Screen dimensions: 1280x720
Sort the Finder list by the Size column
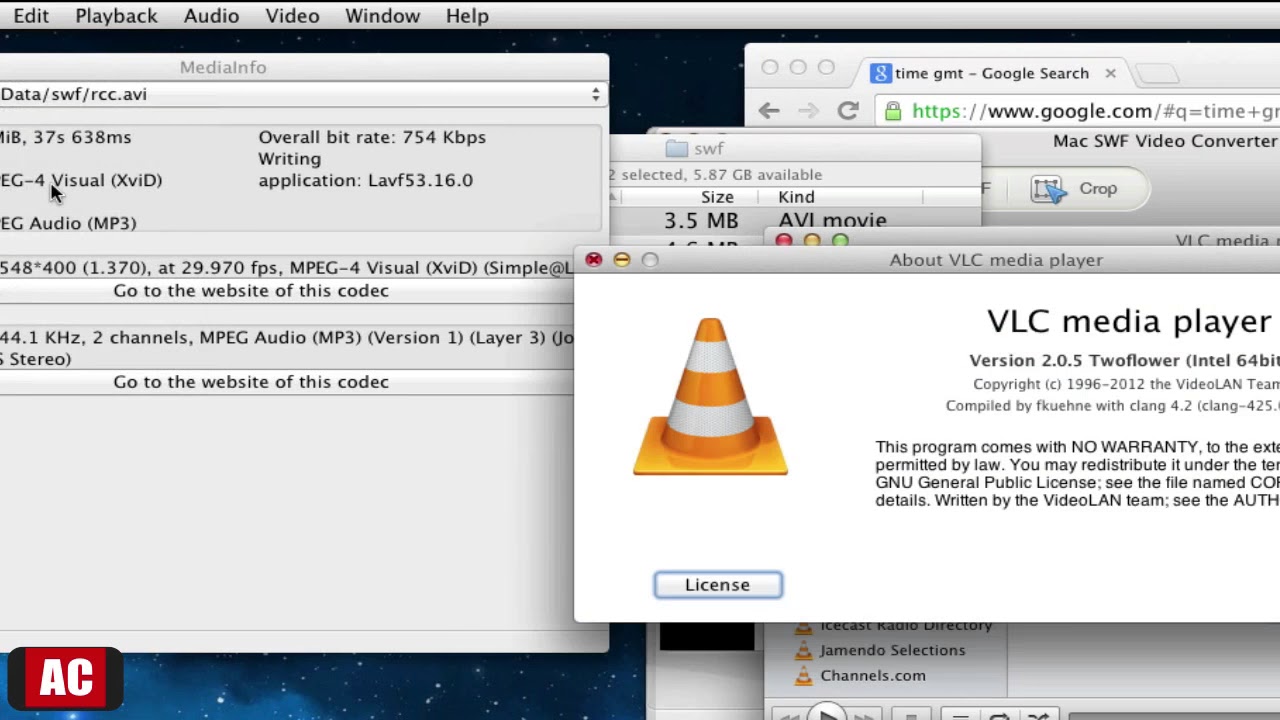717,197
